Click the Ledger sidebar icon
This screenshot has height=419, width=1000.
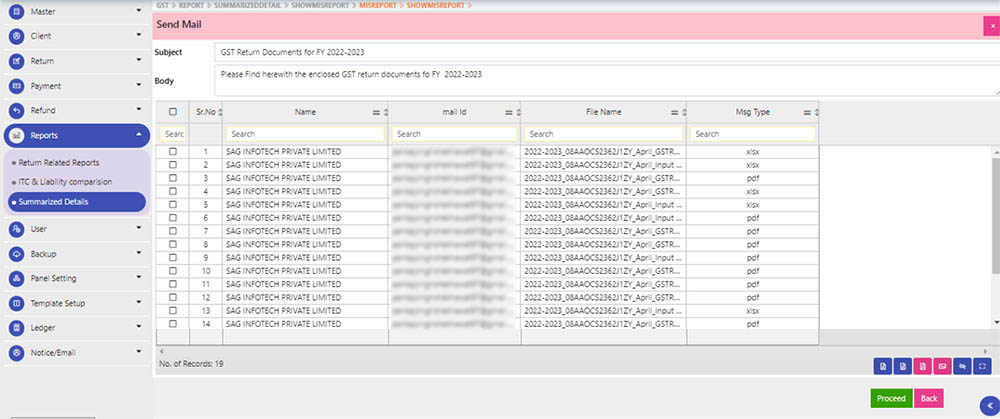16,328
